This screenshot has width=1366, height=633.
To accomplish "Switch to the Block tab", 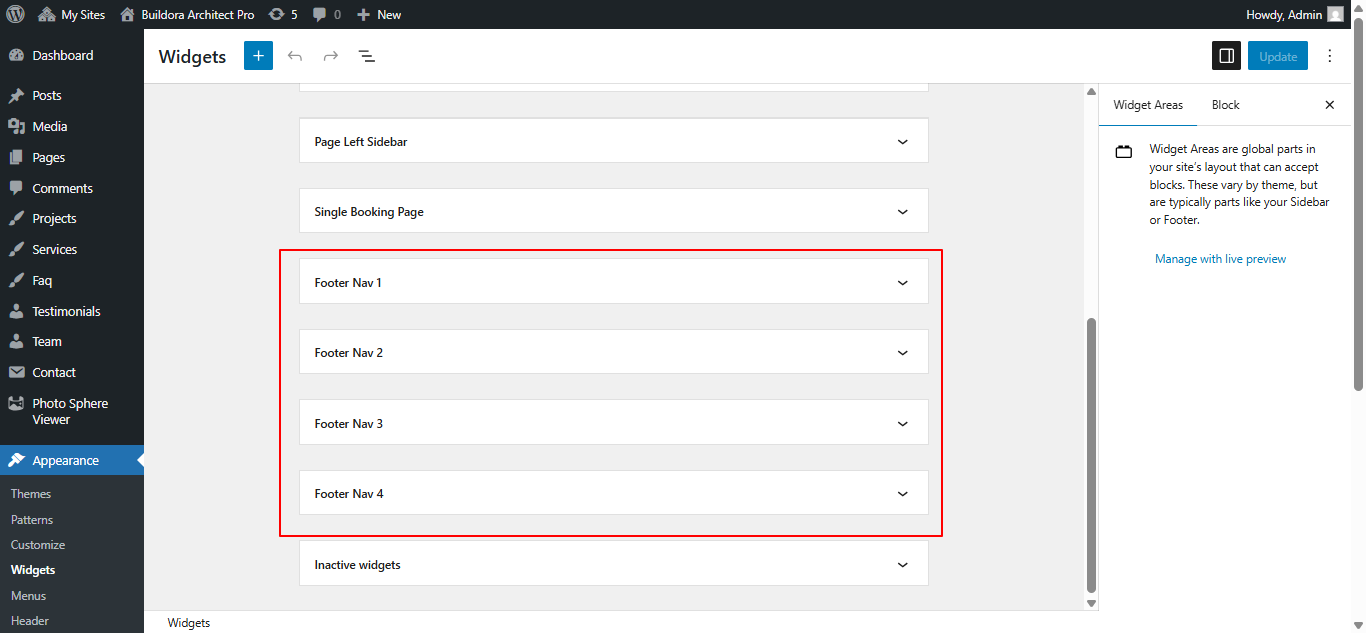I will 1225,104.
